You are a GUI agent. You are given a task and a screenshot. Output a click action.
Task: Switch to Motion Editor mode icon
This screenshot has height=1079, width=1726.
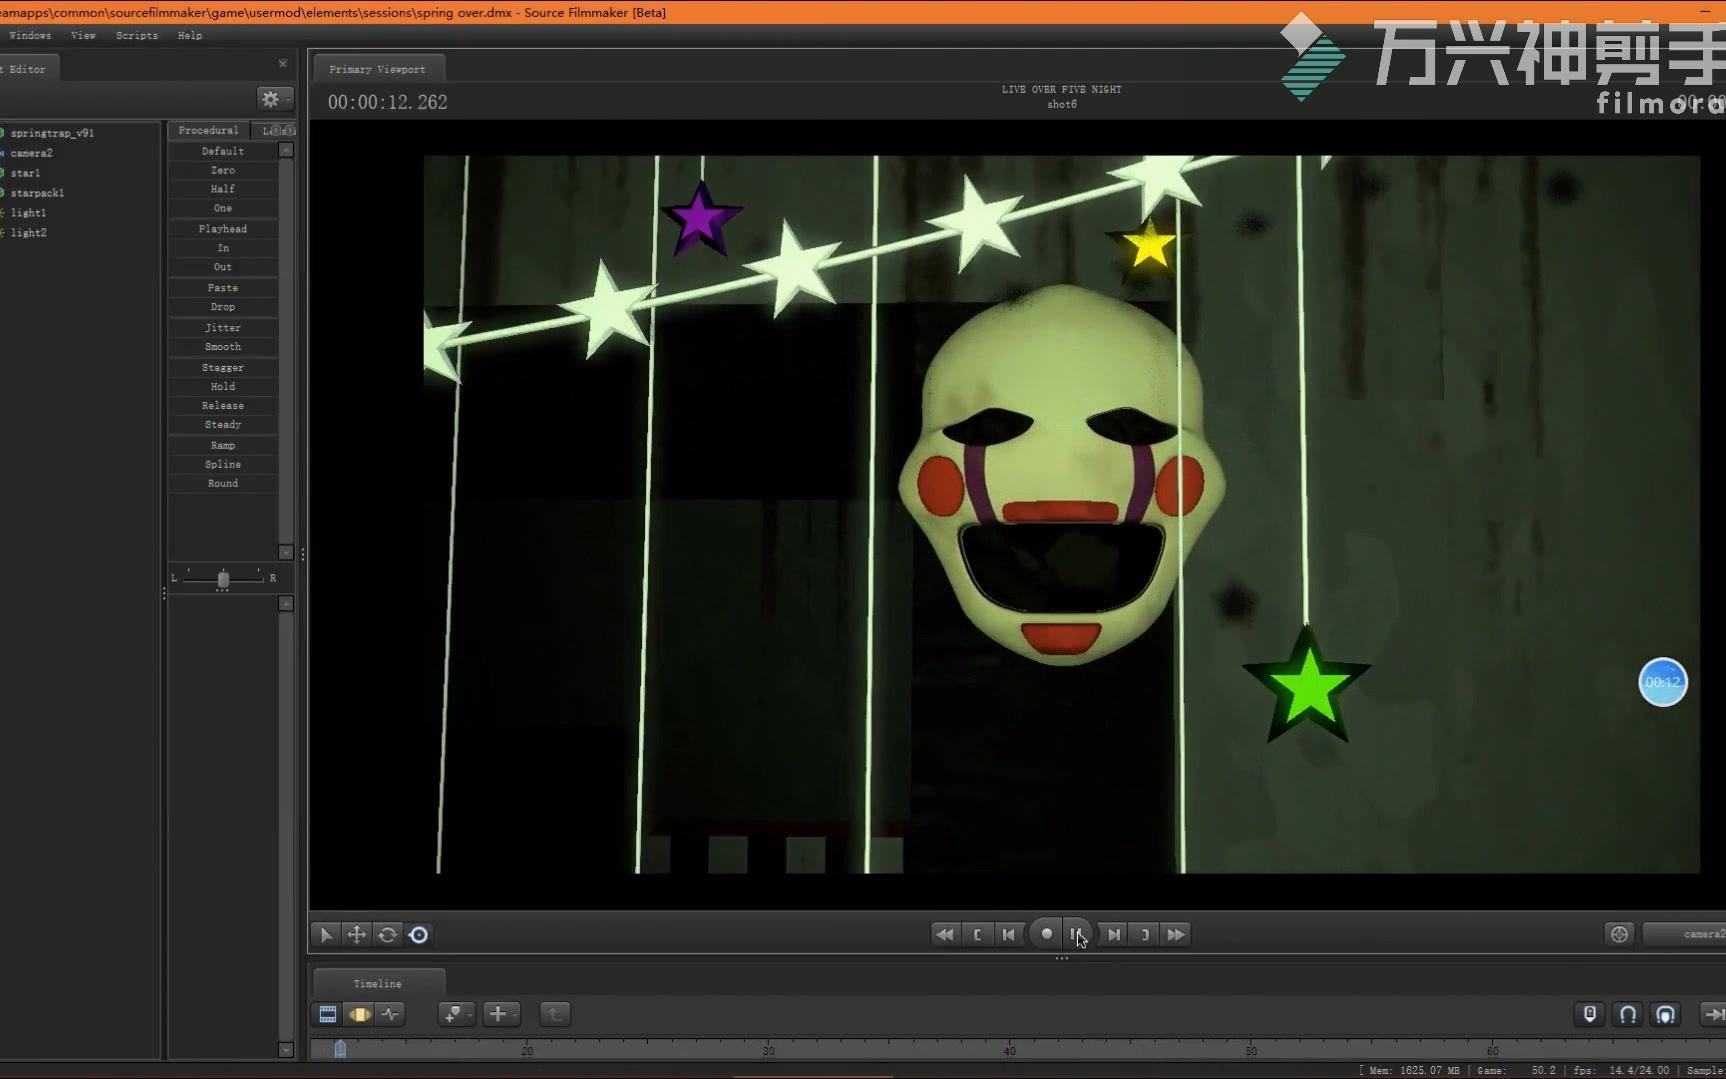click(359, 1014)
